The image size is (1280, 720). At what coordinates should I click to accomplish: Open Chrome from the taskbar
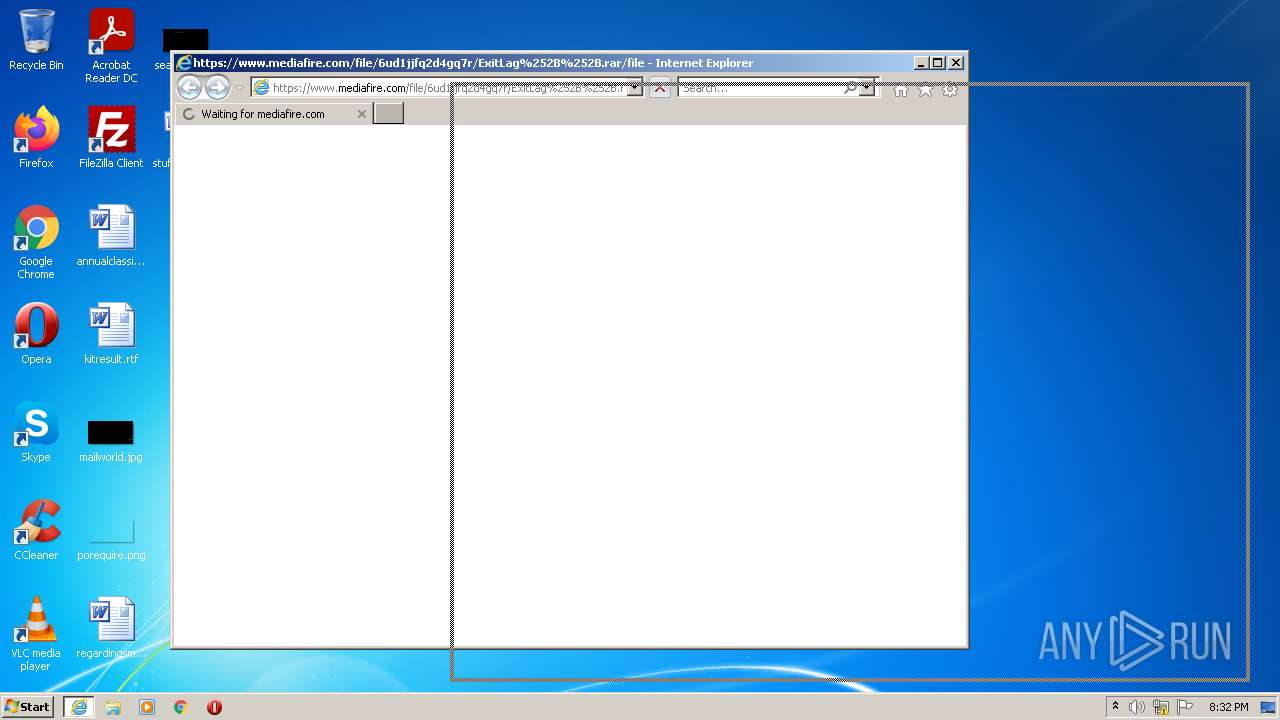[181, 707]
